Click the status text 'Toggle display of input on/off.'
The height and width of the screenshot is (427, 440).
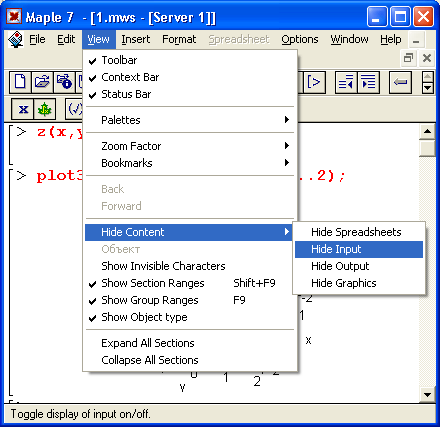pos(81,414)
